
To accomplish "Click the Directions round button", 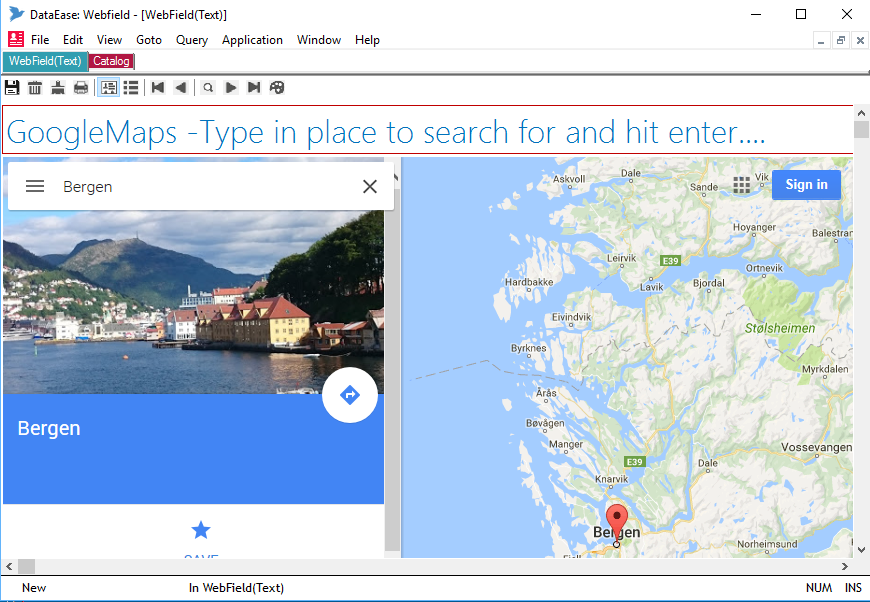I will 350,395.
